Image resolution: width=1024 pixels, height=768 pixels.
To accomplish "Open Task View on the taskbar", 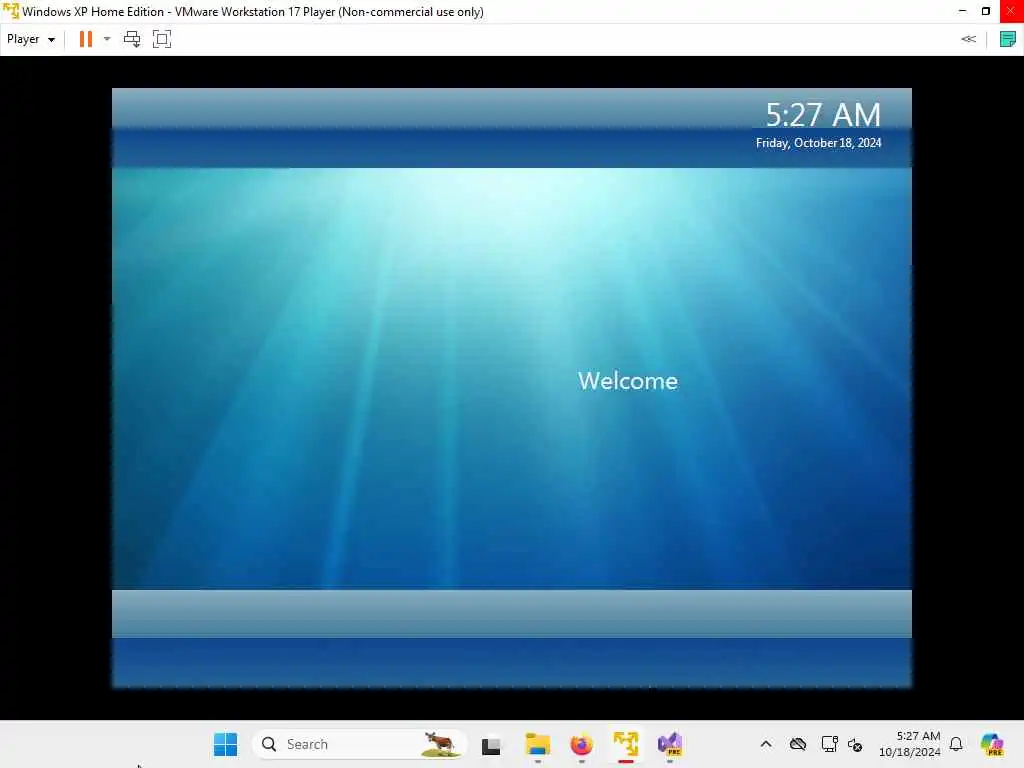I will click(x=491, y=745).
